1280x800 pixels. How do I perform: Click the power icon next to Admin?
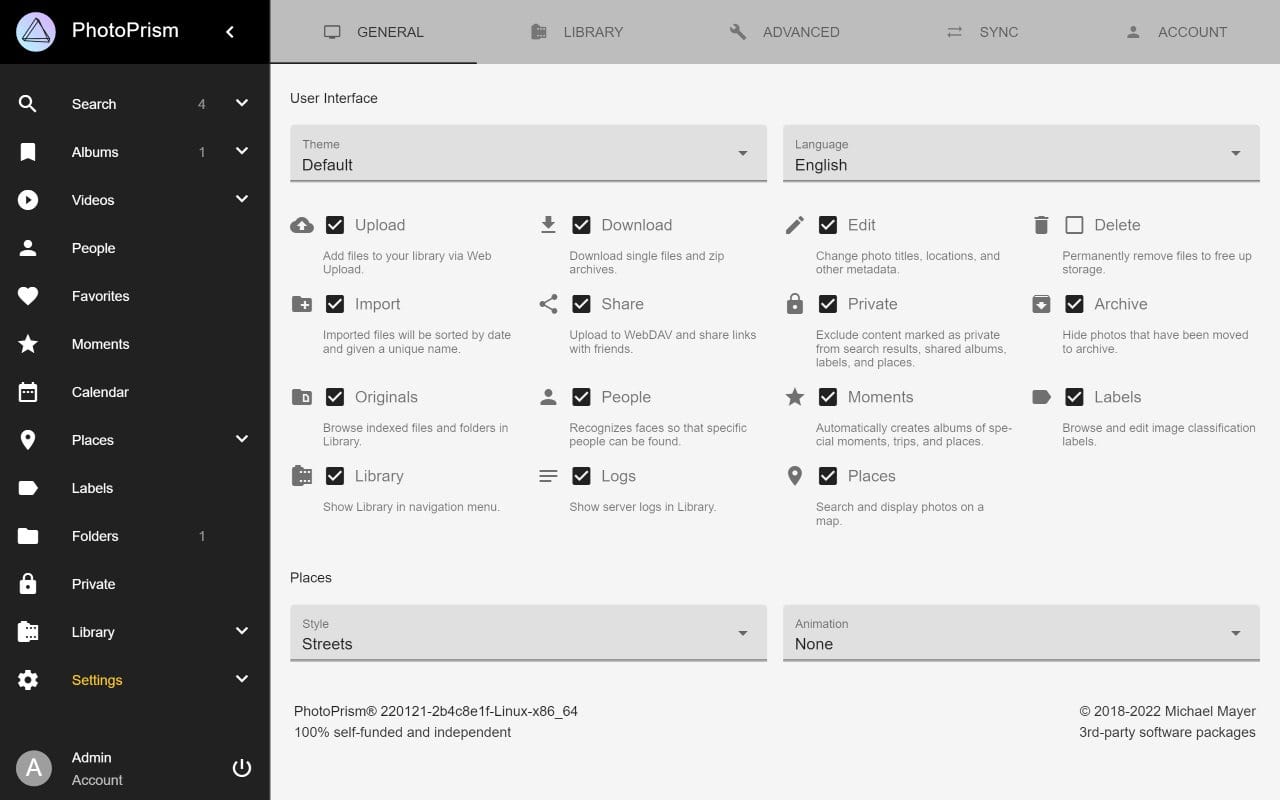click(241, 768)
